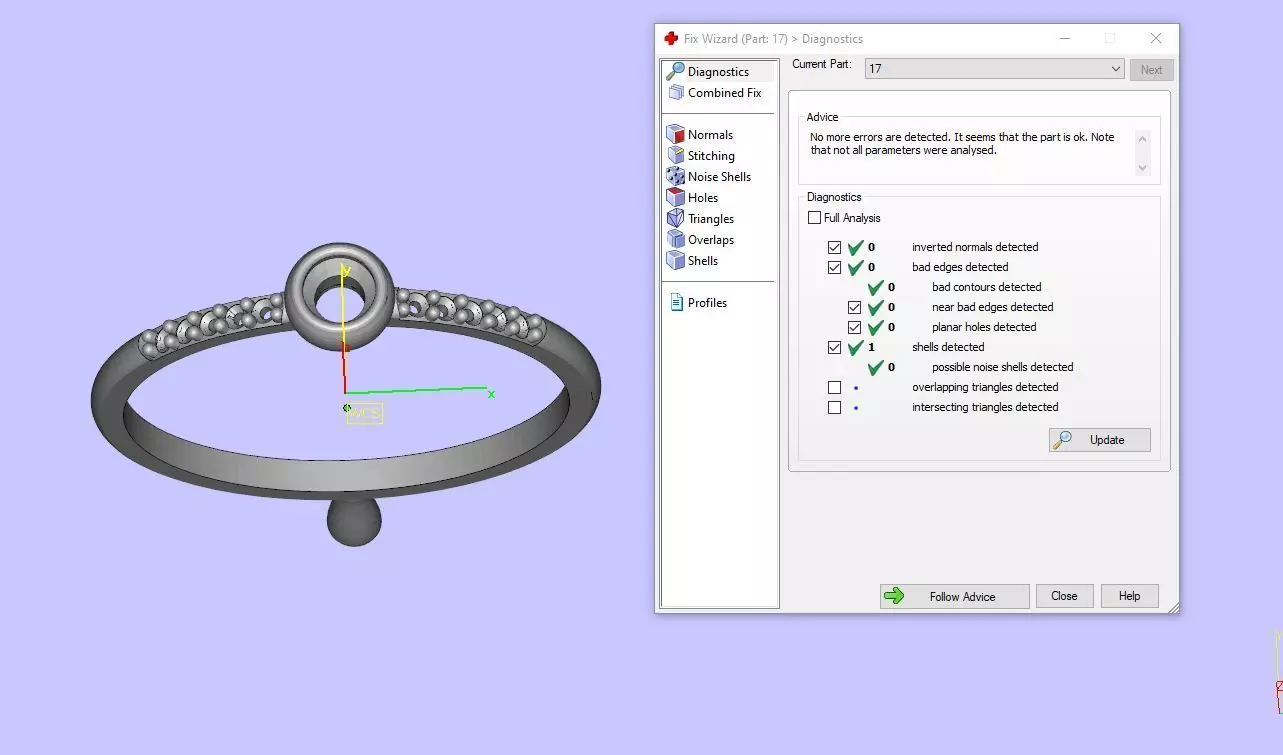Go to the Normals page
This screenshot has width=1283, height=755.
[x=710, y=135]
